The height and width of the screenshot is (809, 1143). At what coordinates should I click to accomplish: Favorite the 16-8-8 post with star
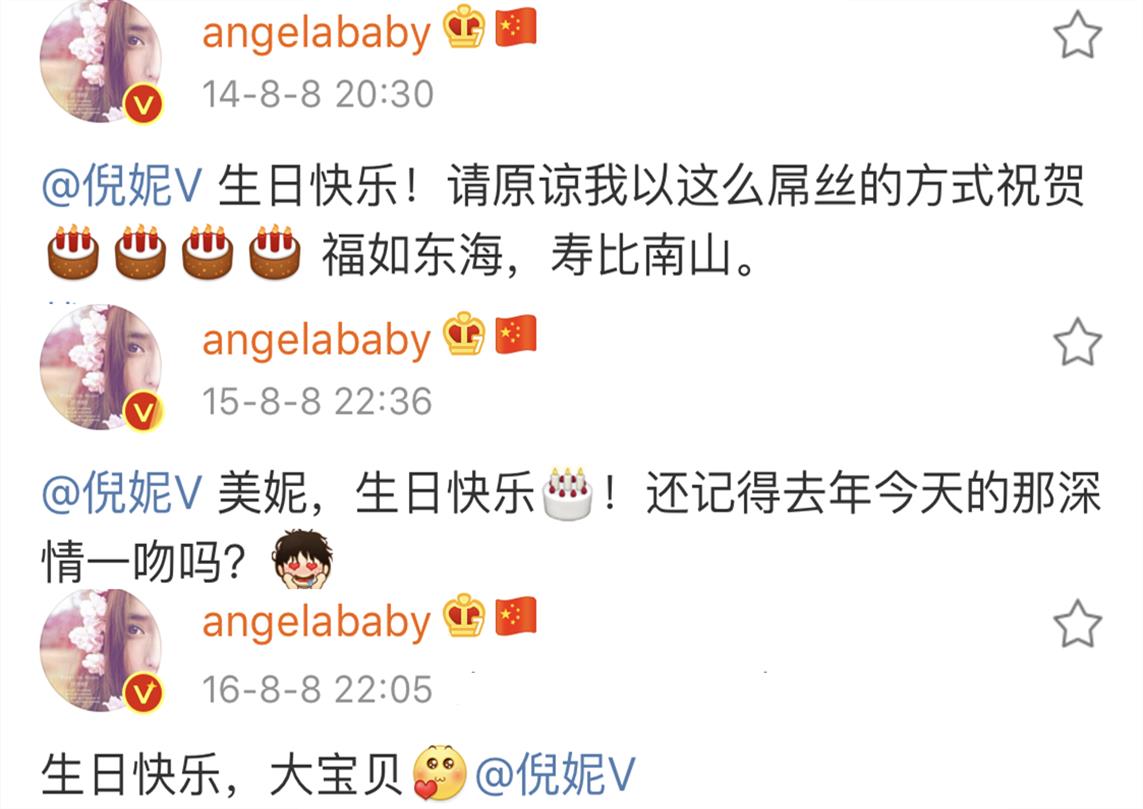1077,623
